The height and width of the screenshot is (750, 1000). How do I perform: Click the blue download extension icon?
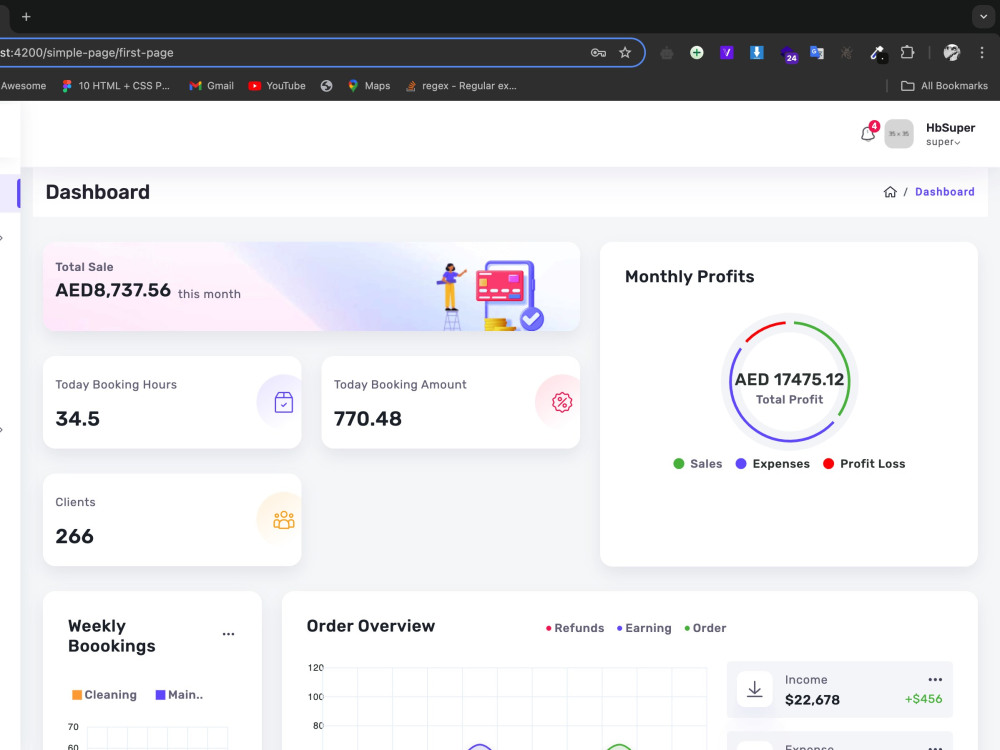click(x=756, y=53)
